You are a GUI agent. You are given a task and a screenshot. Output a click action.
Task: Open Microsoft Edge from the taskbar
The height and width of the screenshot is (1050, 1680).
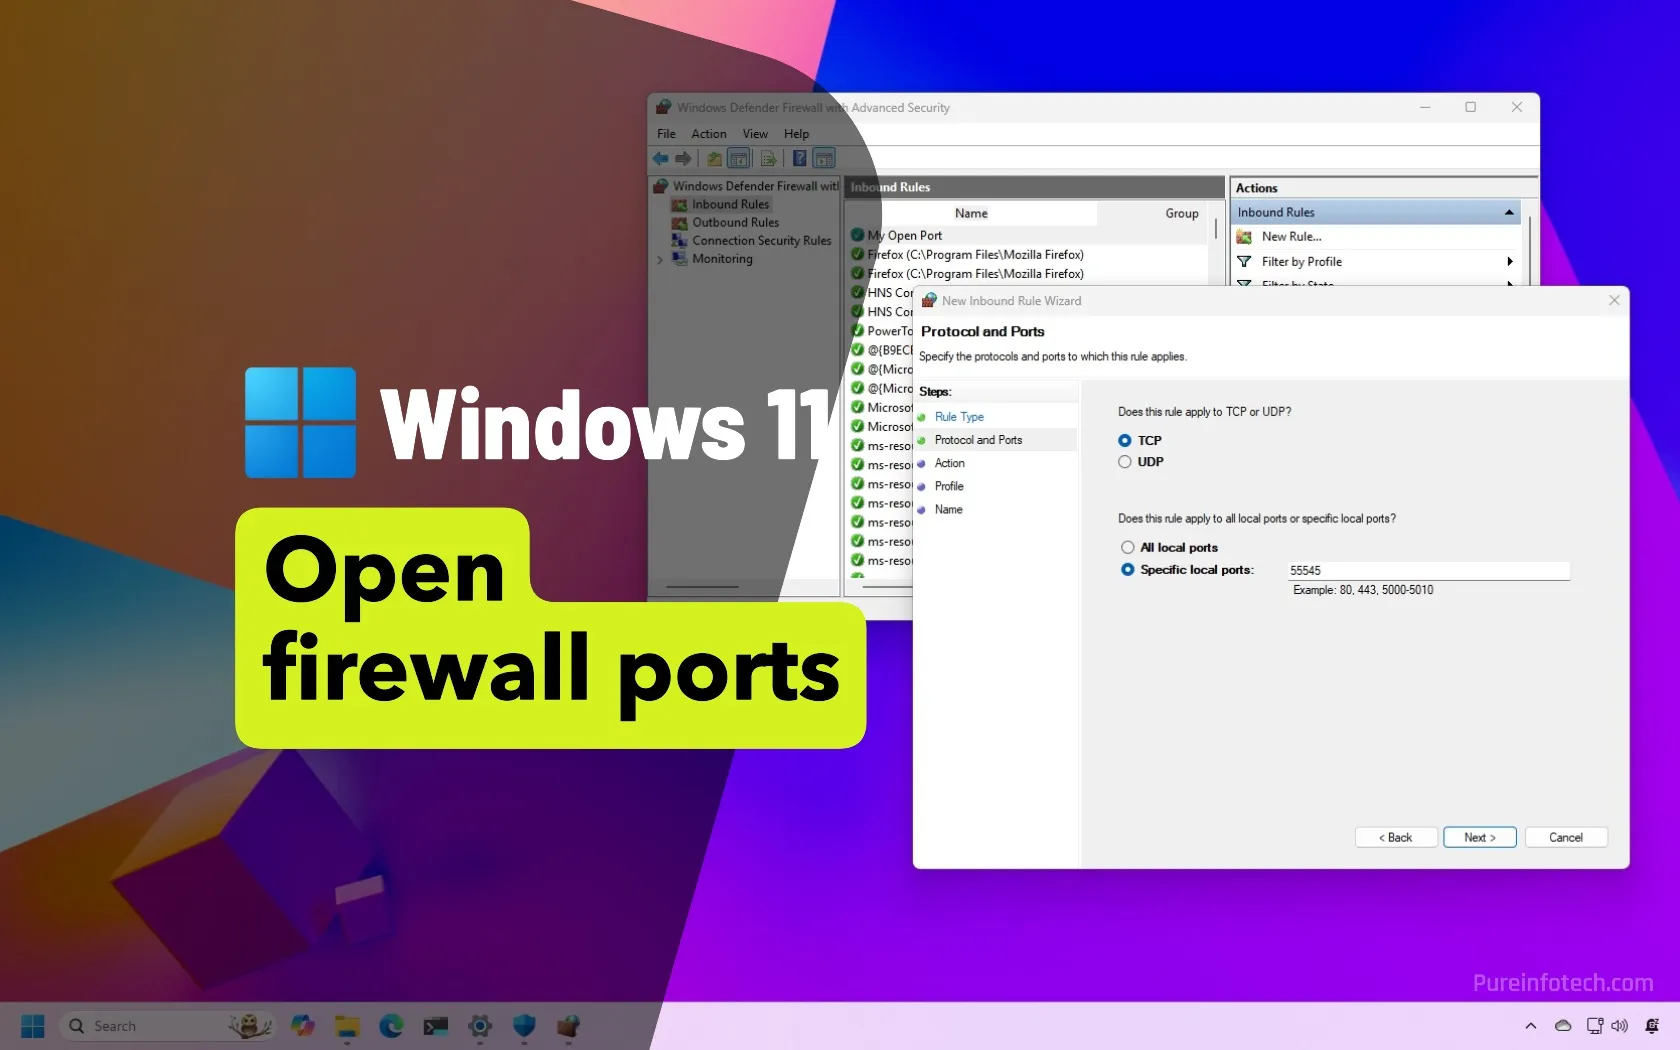[x=391, y=1026]
